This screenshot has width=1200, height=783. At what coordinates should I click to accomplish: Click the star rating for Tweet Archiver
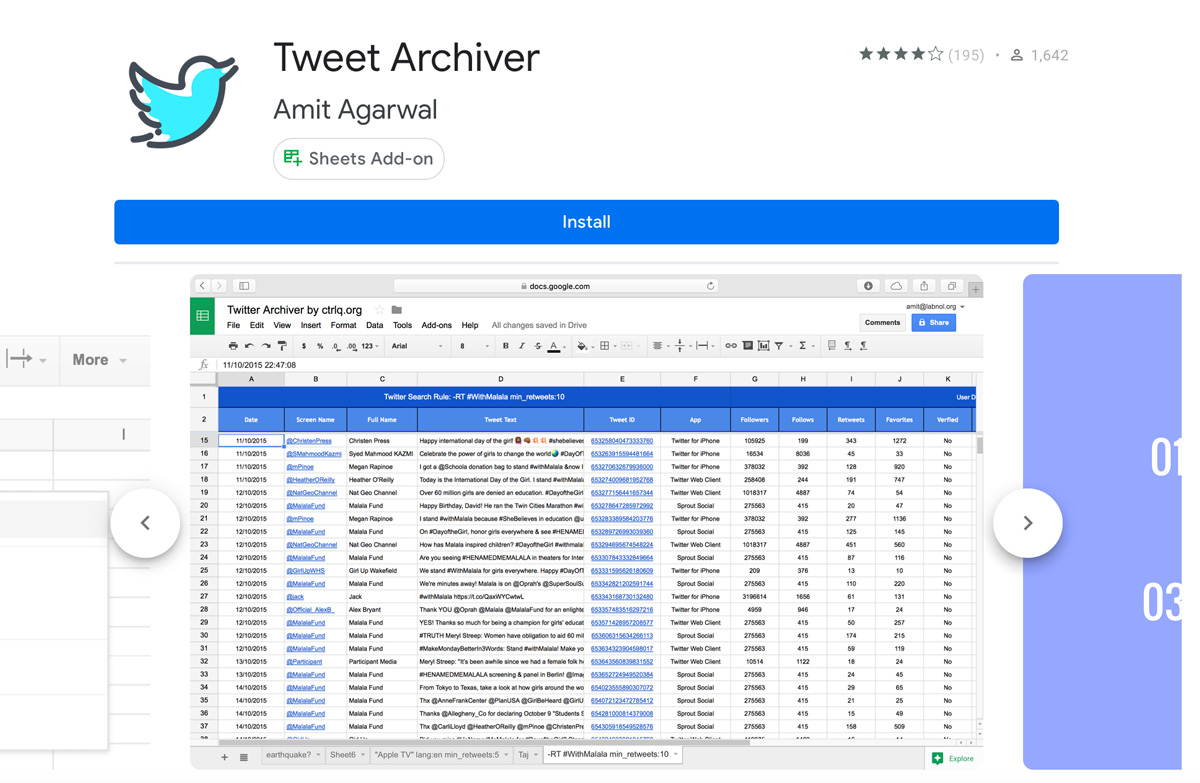click(x=900, y=55)
